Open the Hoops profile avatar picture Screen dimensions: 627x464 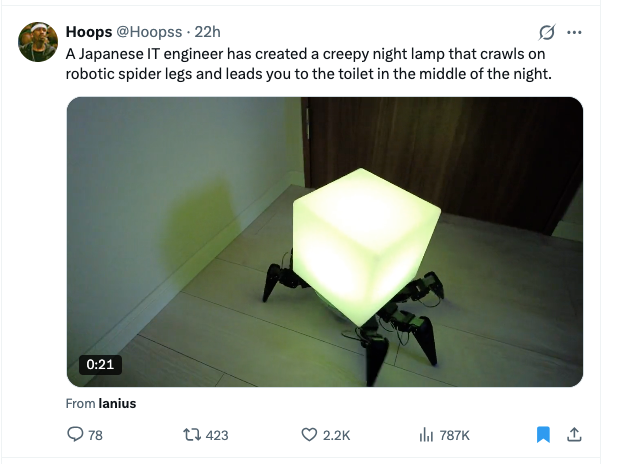click(38, 42)
